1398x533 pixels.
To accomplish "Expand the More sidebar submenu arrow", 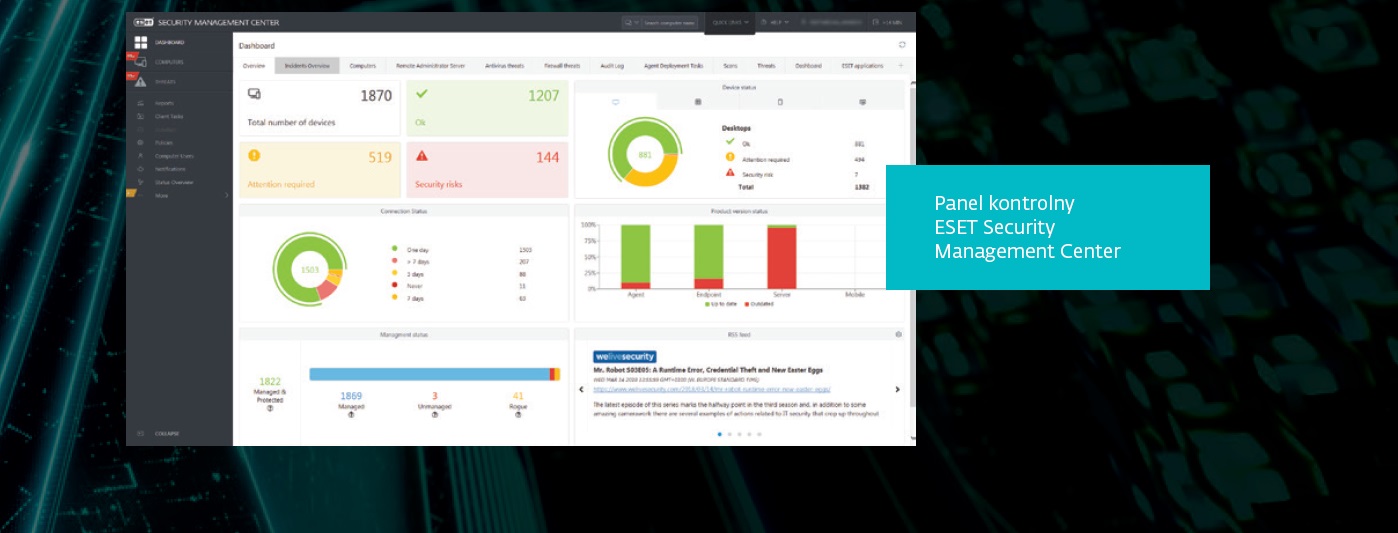I will pyautogui.click(x=227, y=195).
